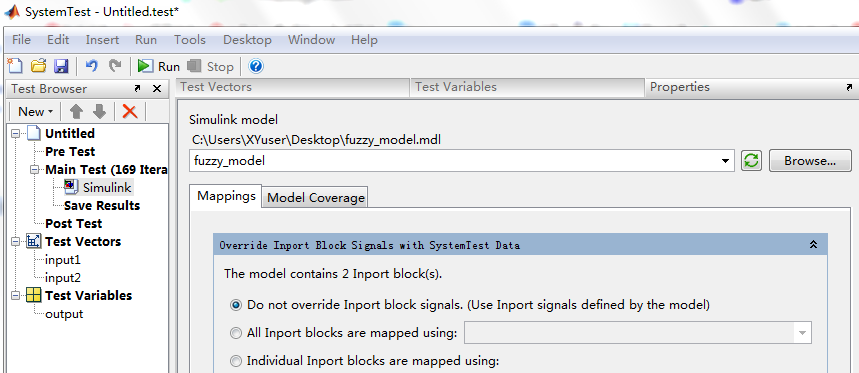Select input1 test vector
The image size is (859, 373).
(63, 260)
